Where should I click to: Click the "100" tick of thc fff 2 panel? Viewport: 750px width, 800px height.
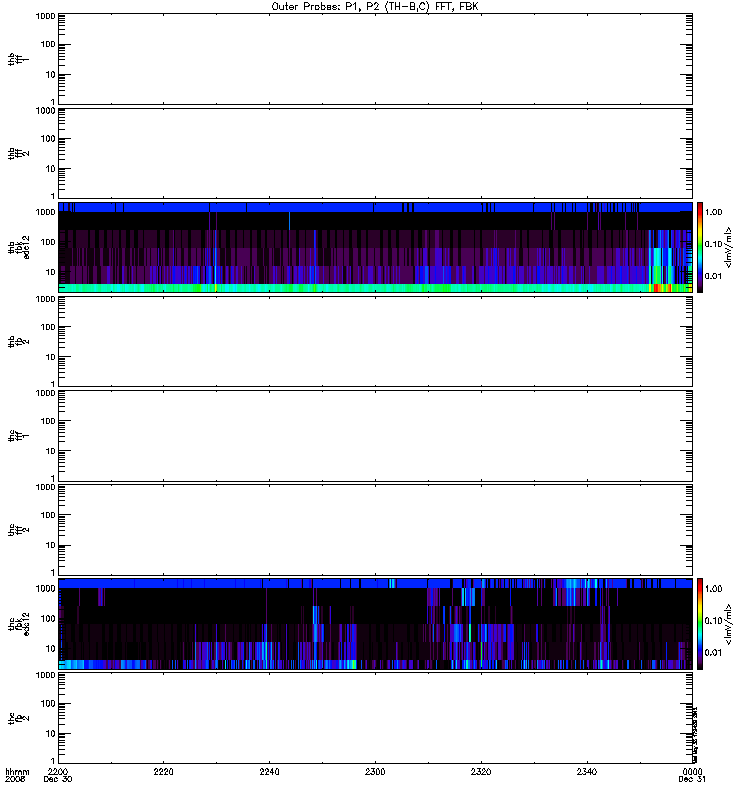coord(48,515)
